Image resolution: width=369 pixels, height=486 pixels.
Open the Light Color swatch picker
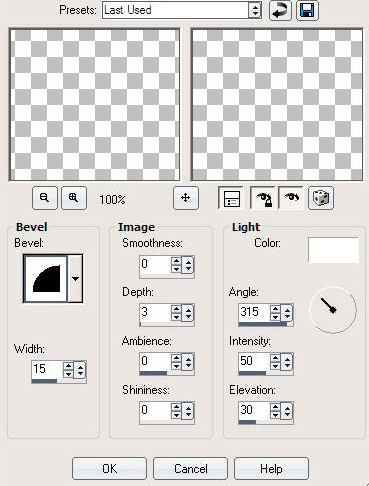[x=333, y=250]
